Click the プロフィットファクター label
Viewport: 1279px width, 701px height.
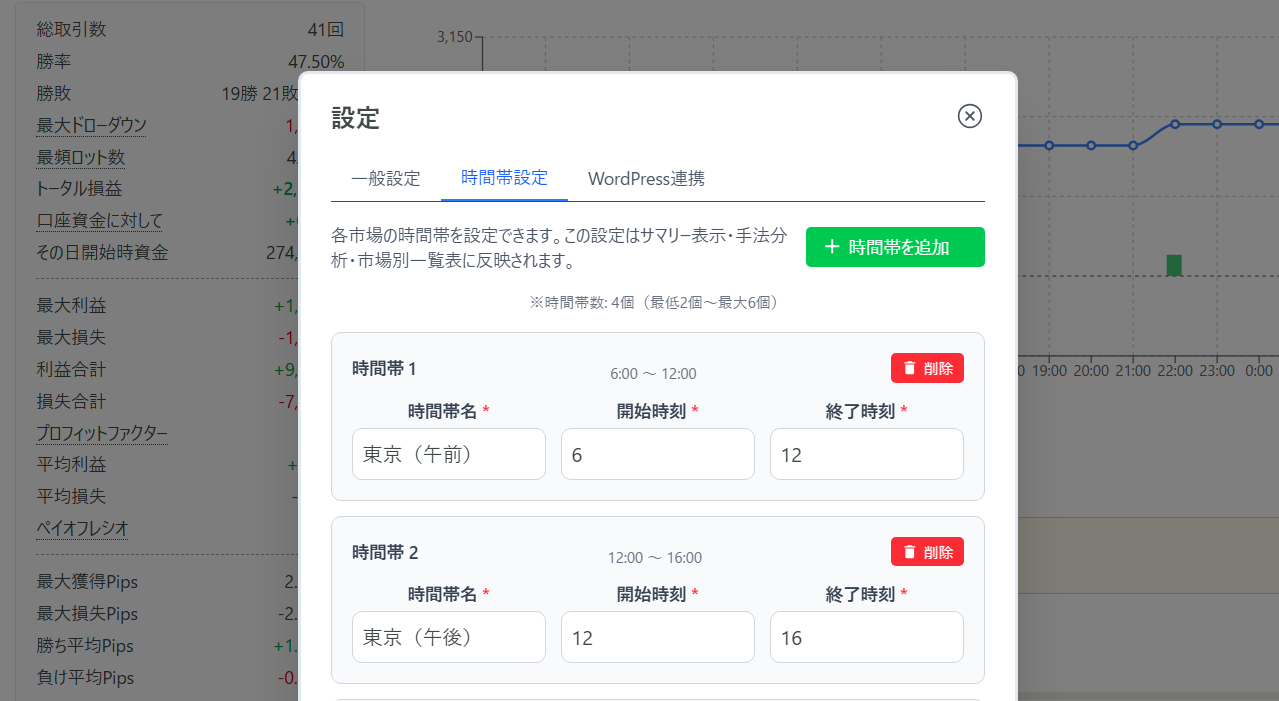pyautogui.click(x=101, y=434)
